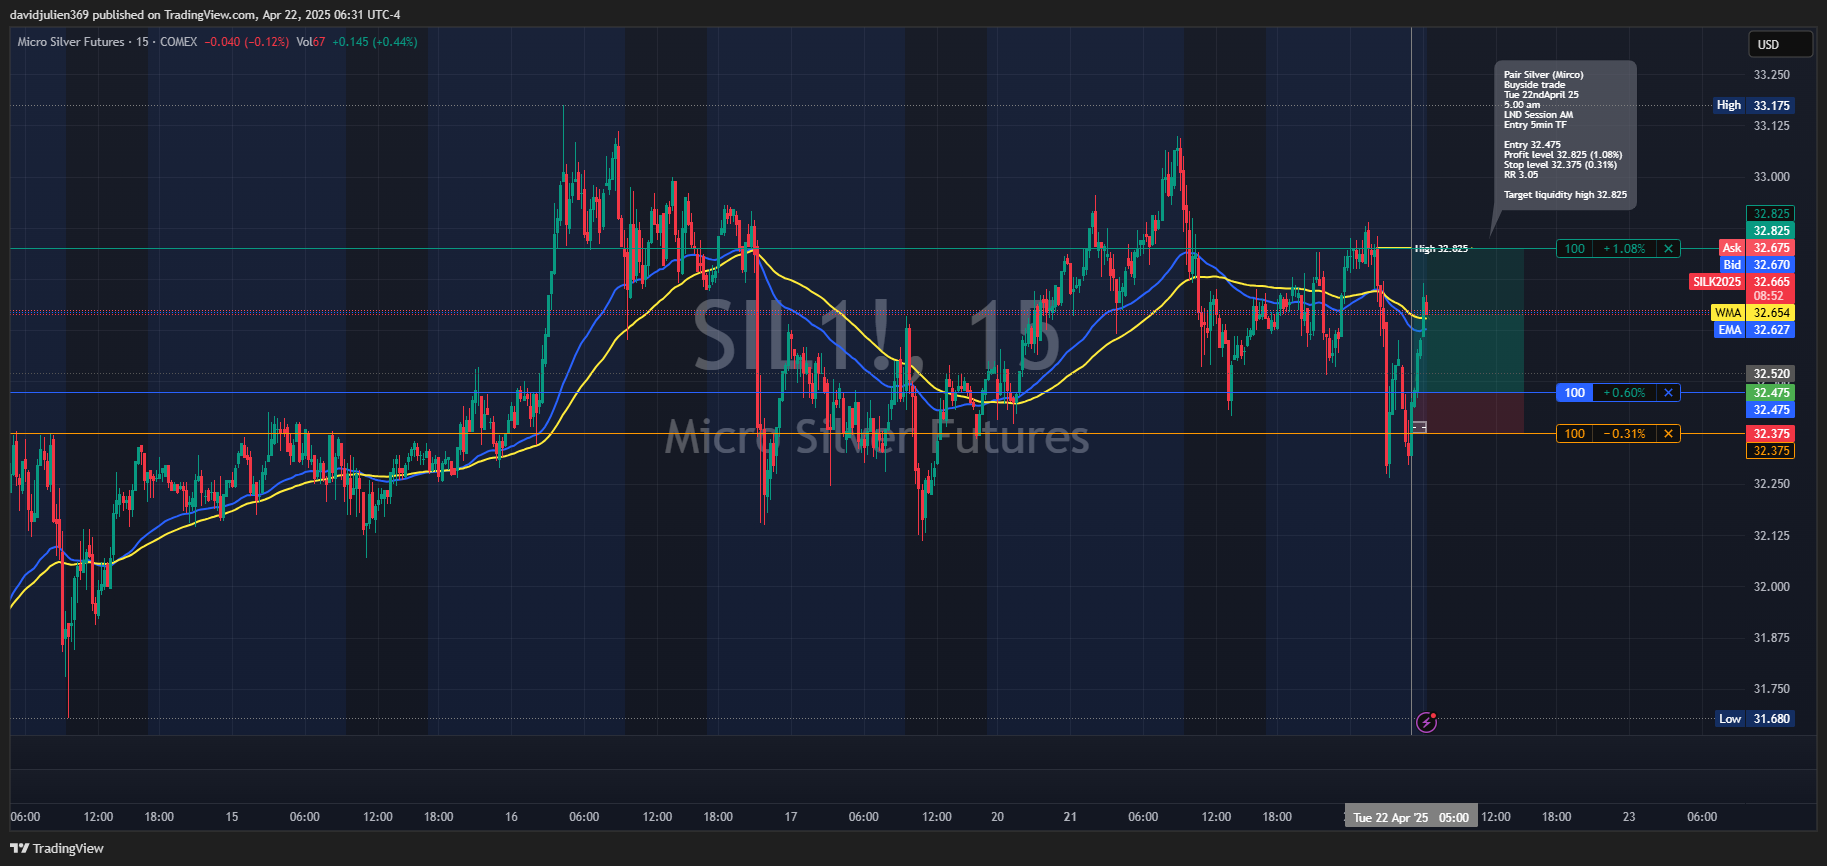Click the gray 32.520 price label
The width and height of the screenshot is (1827, 866).
click(1771, 374)
